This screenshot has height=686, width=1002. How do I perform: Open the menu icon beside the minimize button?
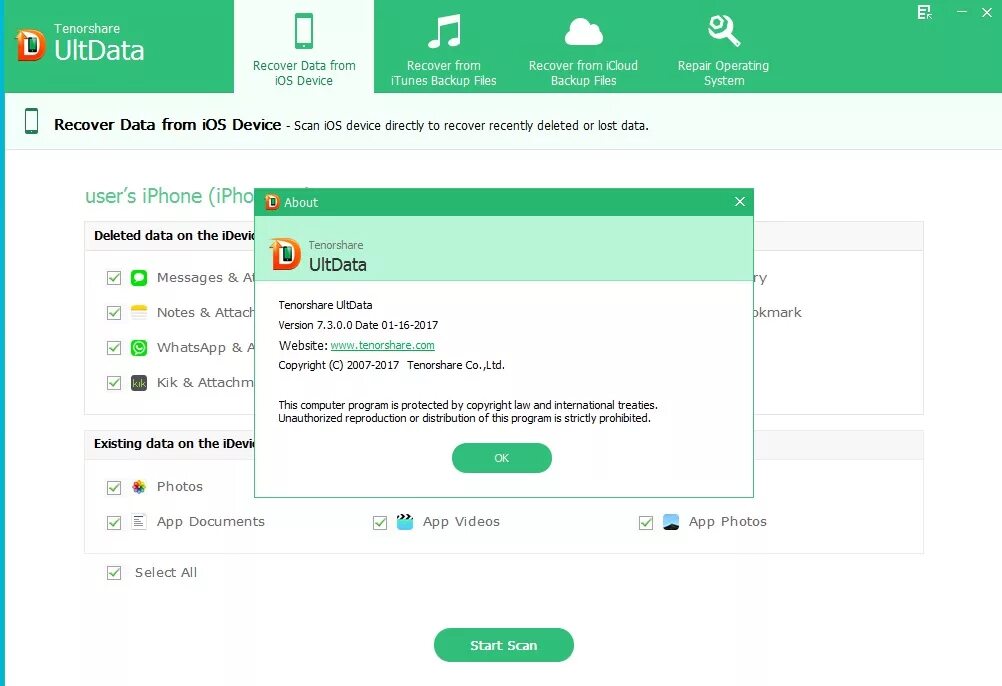tap(925, 12)
